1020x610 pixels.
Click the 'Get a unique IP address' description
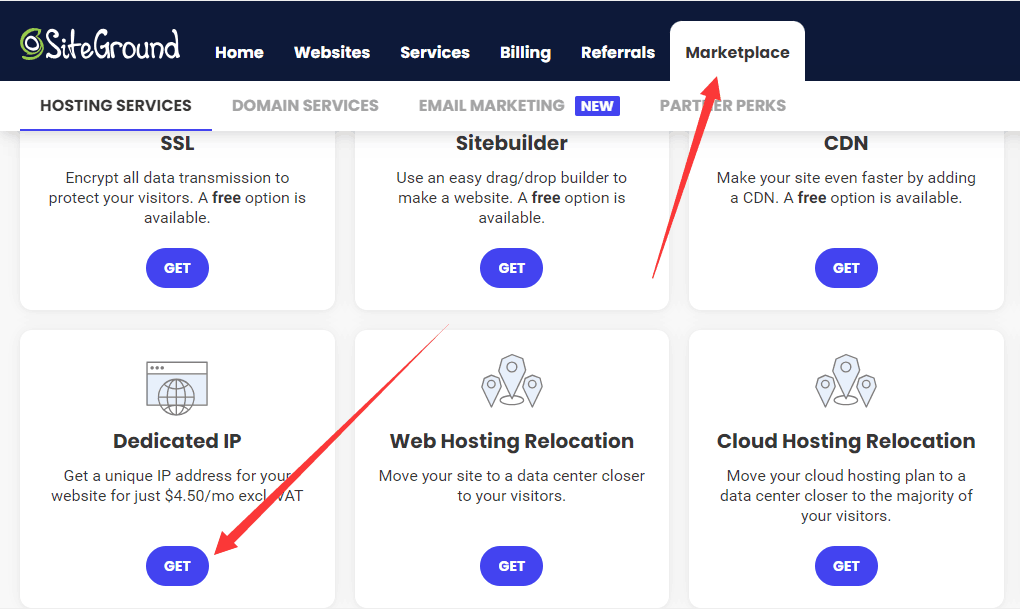[177, 486]
